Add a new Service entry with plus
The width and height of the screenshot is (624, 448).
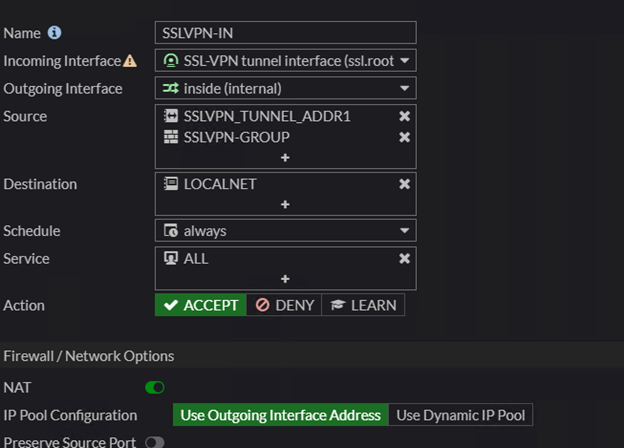pyautogui.click(x=285, y=279)
